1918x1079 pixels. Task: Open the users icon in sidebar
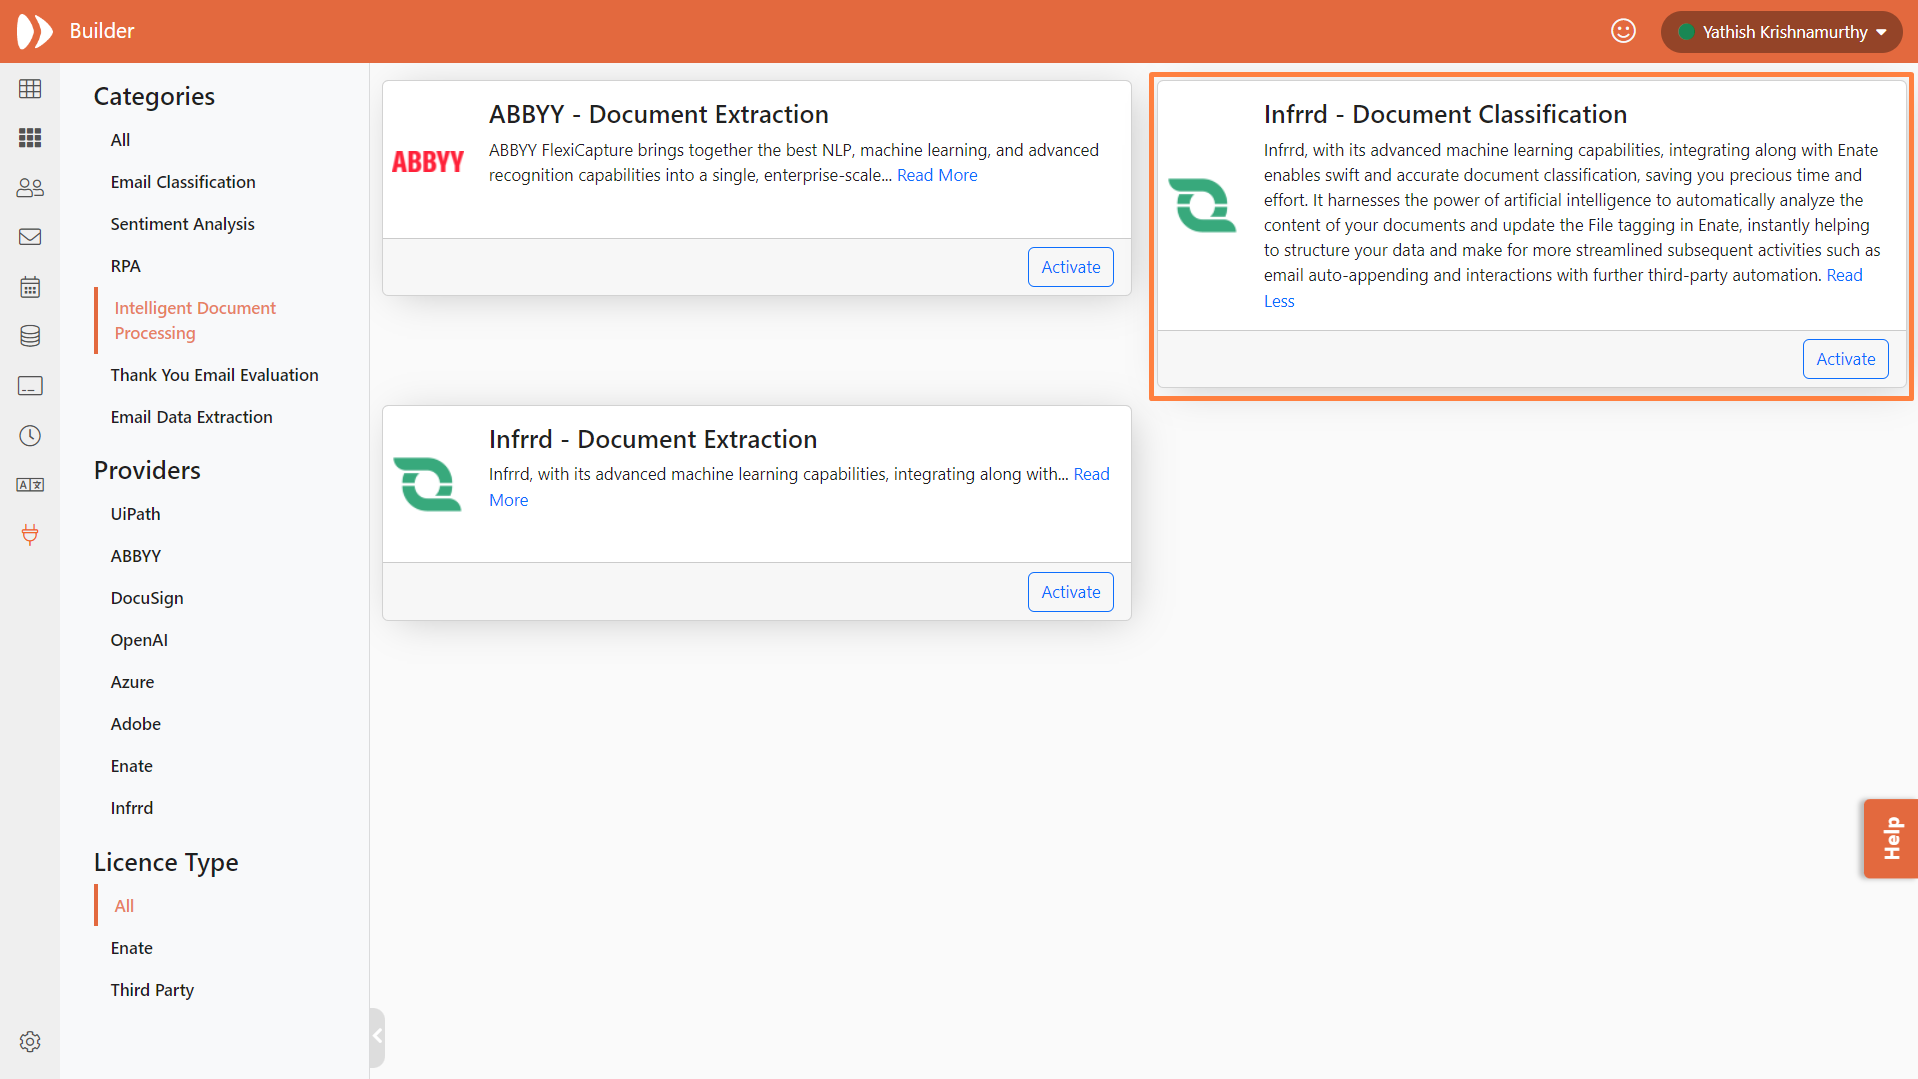click(30, 188)
